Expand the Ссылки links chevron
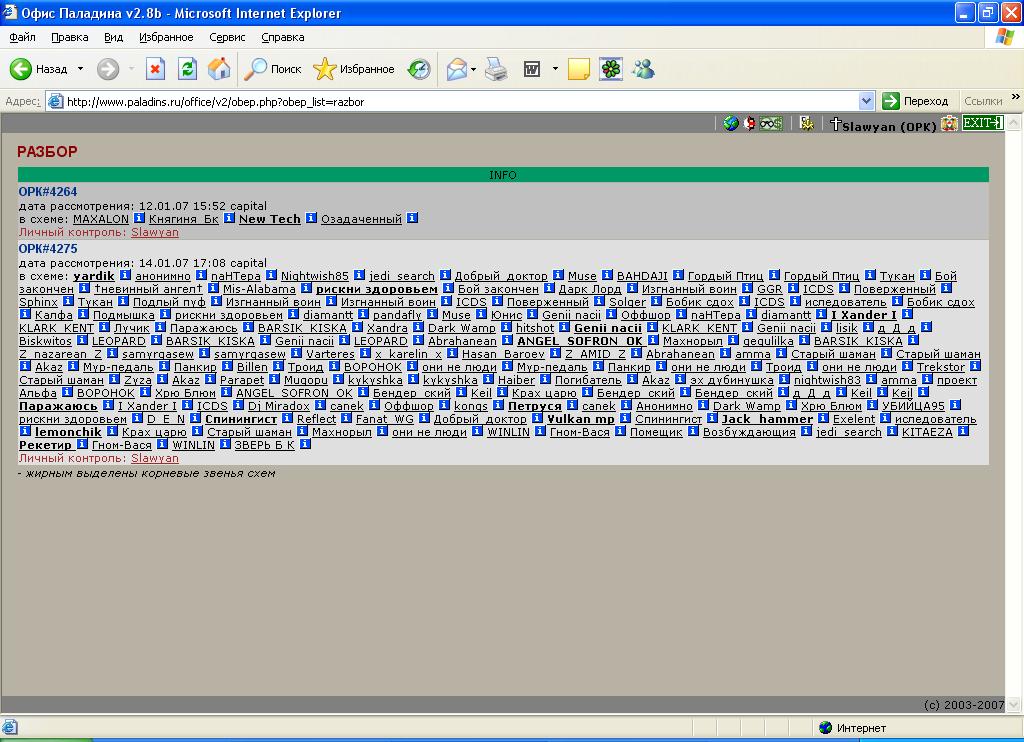Screen dimensions: 1024x742 point(1016,97)
